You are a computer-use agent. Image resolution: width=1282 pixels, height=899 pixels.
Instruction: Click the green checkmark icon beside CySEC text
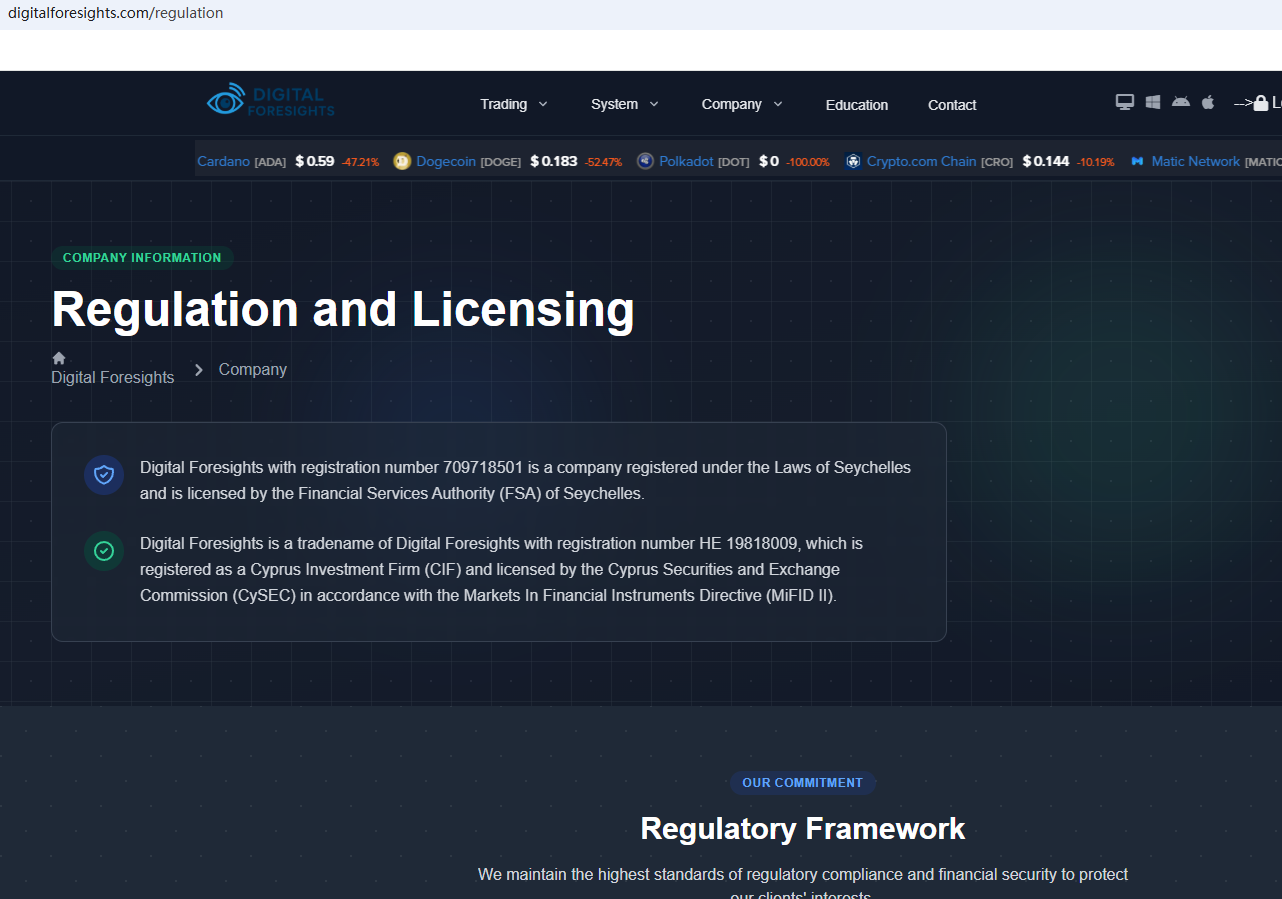click(104, 551)
